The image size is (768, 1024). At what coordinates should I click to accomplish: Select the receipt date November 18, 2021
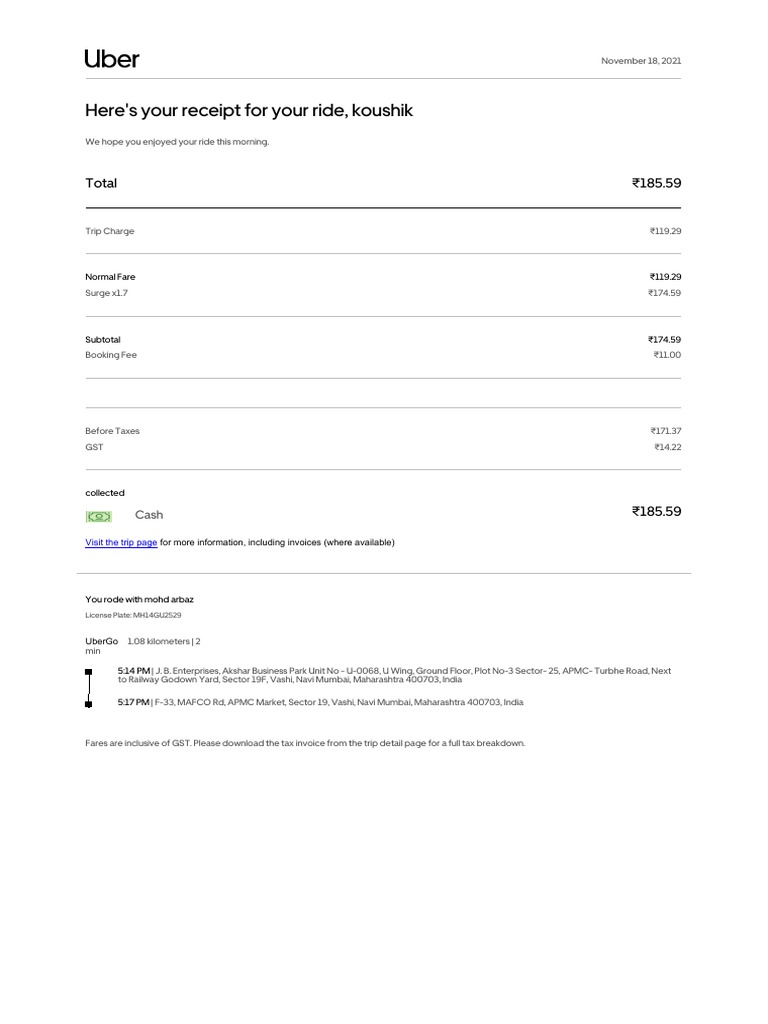tap(641, 61)
